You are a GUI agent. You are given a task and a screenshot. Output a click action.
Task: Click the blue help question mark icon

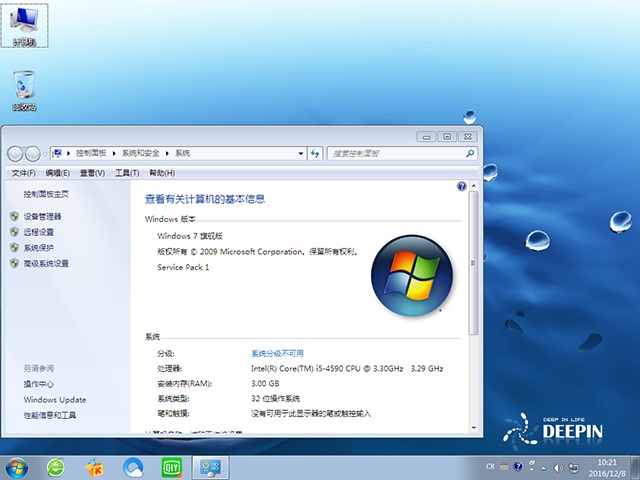coord(462,187)
